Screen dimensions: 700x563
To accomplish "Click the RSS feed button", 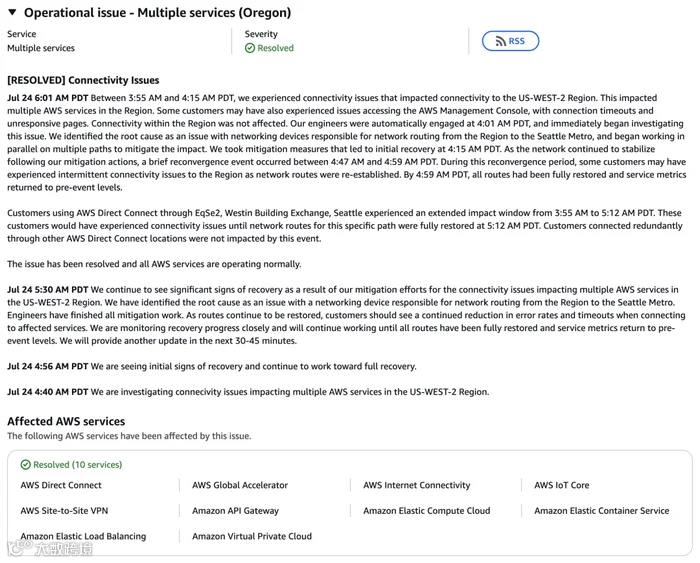I will 510,41.
